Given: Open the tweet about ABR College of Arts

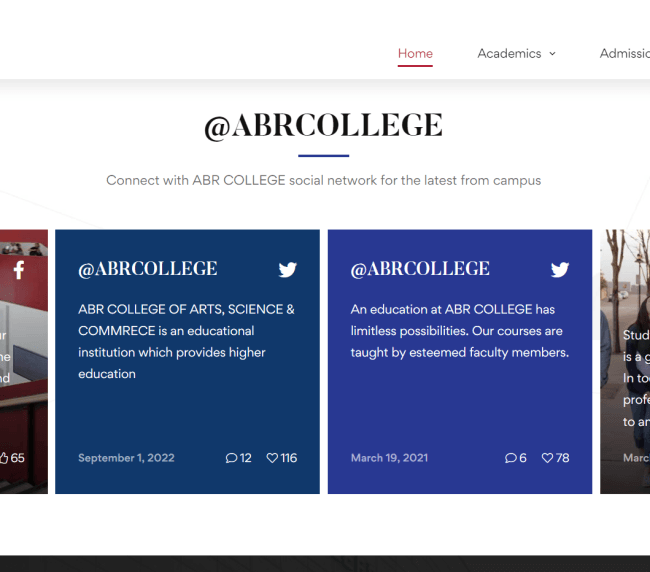Looking at the screenshot, I should tap(186, 341).
